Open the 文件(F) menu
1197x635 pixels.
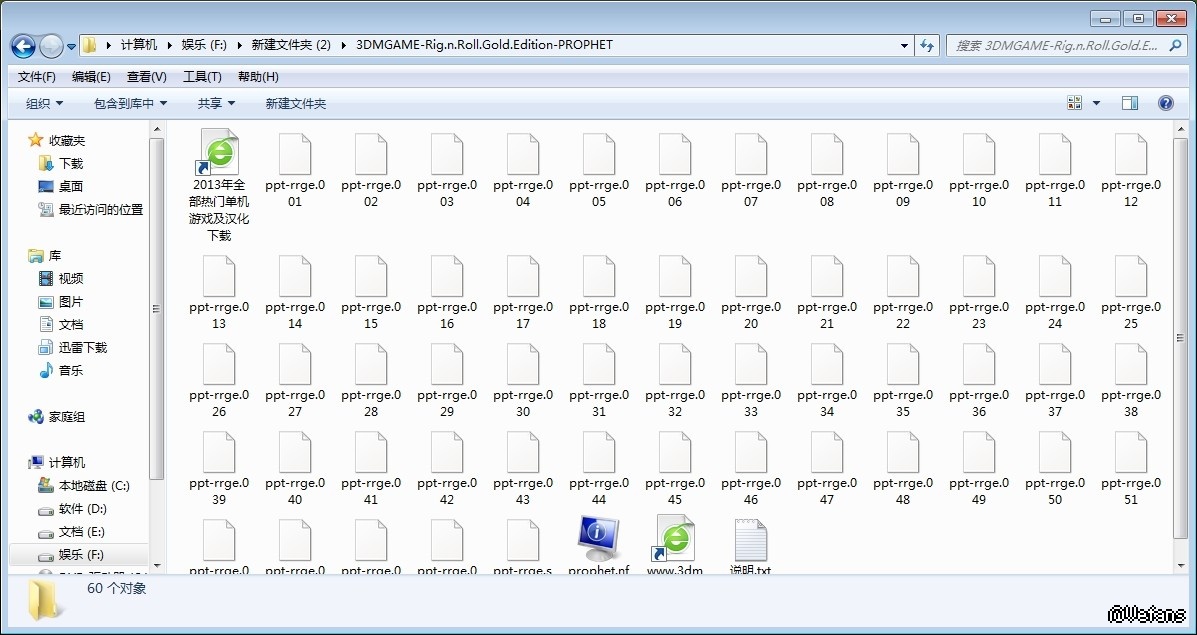(37, 77)
